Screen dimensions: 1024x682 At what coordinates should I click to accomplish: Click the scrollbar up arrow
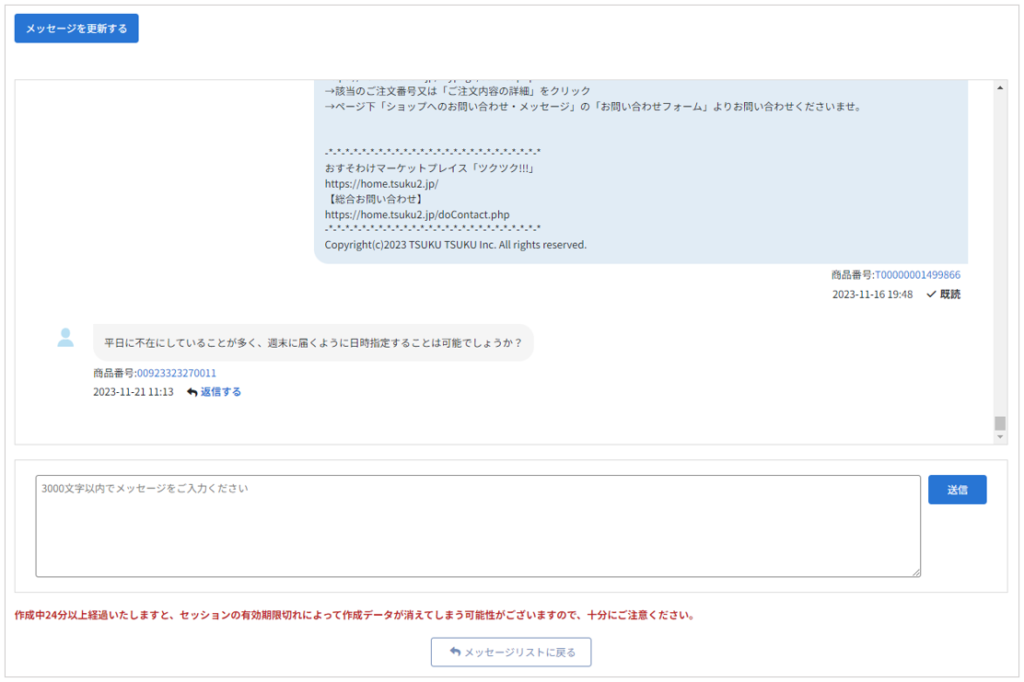coord(1000,88)
